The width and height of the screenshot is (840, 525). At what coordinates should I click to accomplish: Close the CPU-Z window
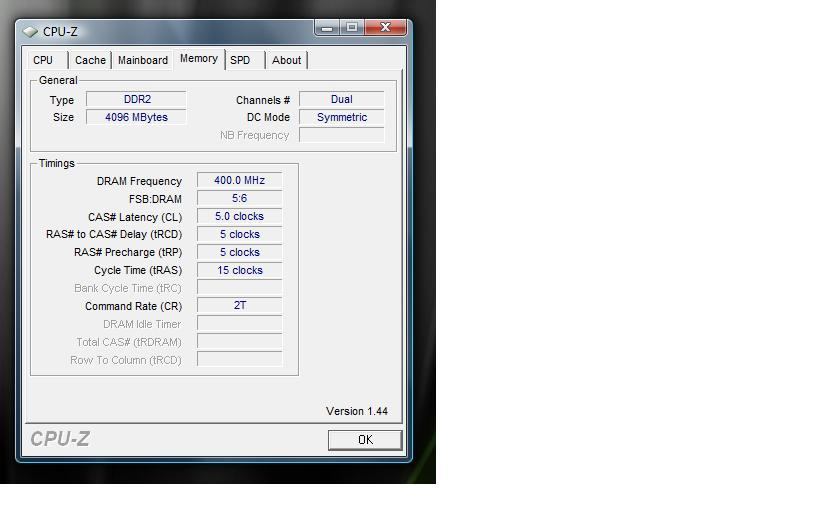click(x=385, y=27)
